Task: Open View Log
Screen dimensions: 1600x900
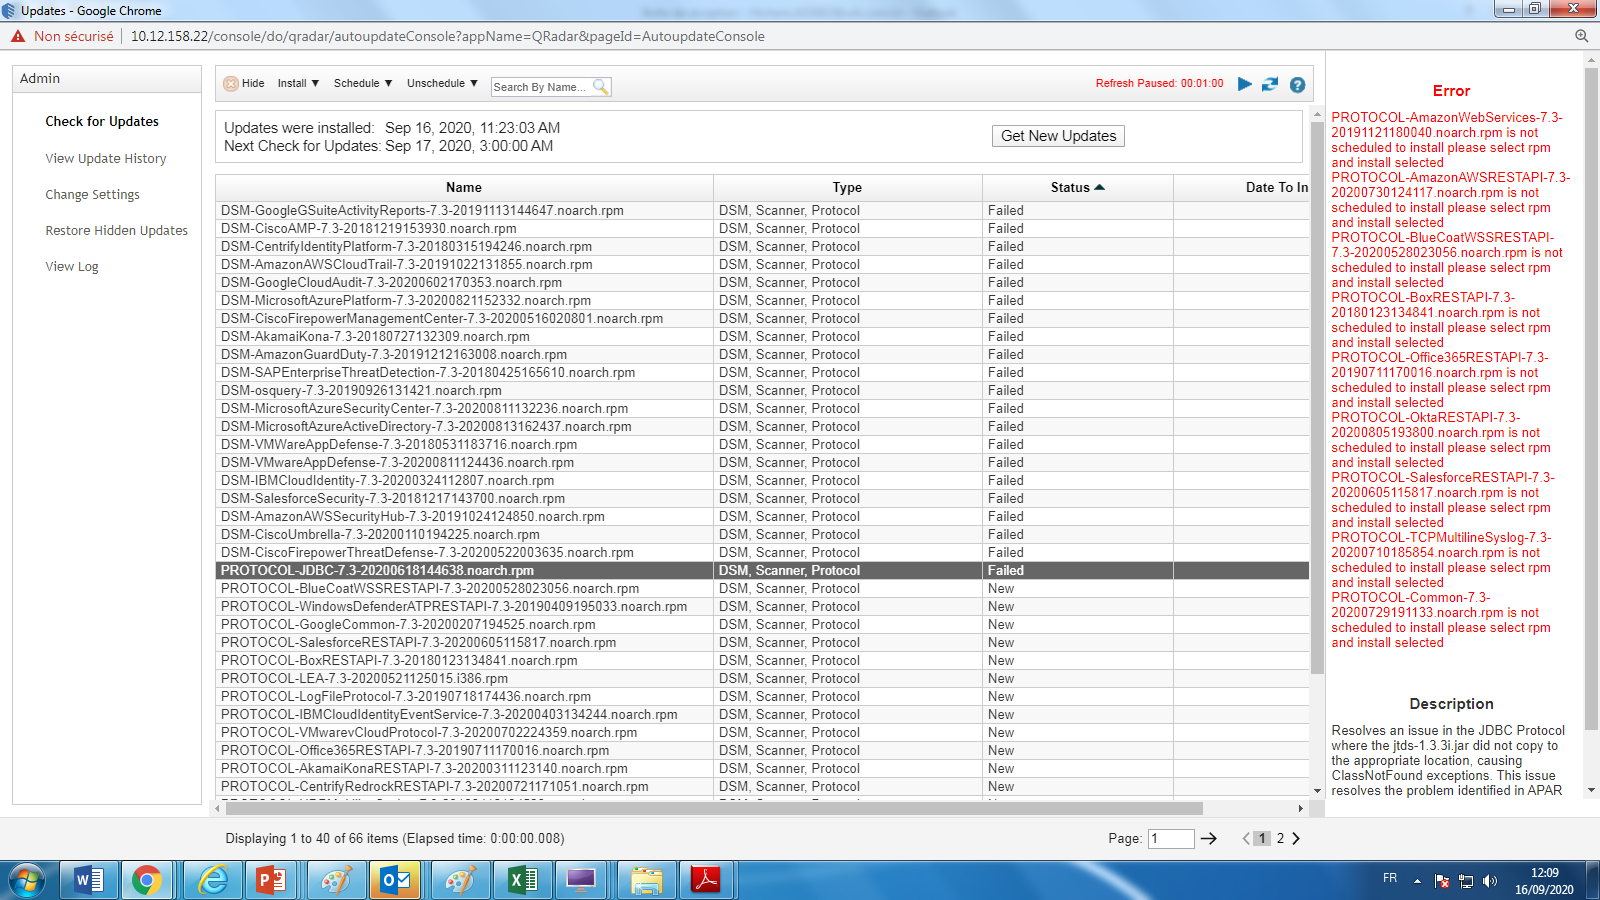Action: click(x=72, y=266)
